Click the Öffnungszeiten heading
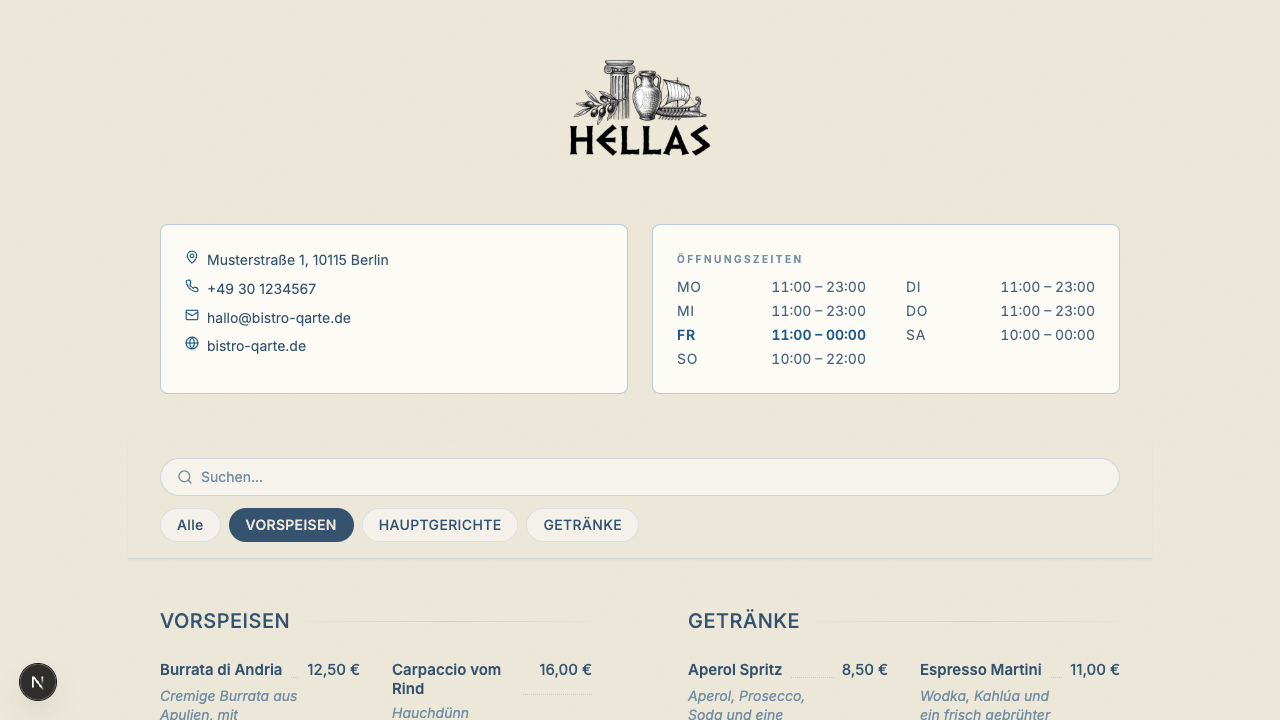 tap(740, 259)
